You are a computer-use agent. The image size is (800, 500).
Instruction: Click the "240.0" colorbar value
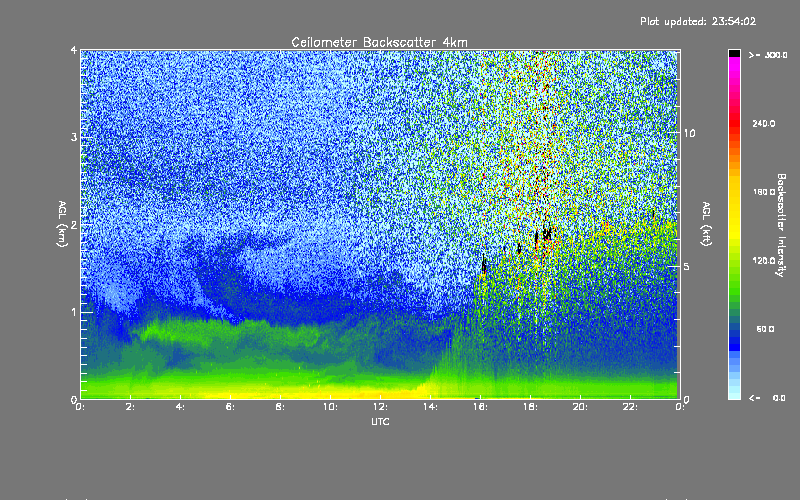pos(764,123)
